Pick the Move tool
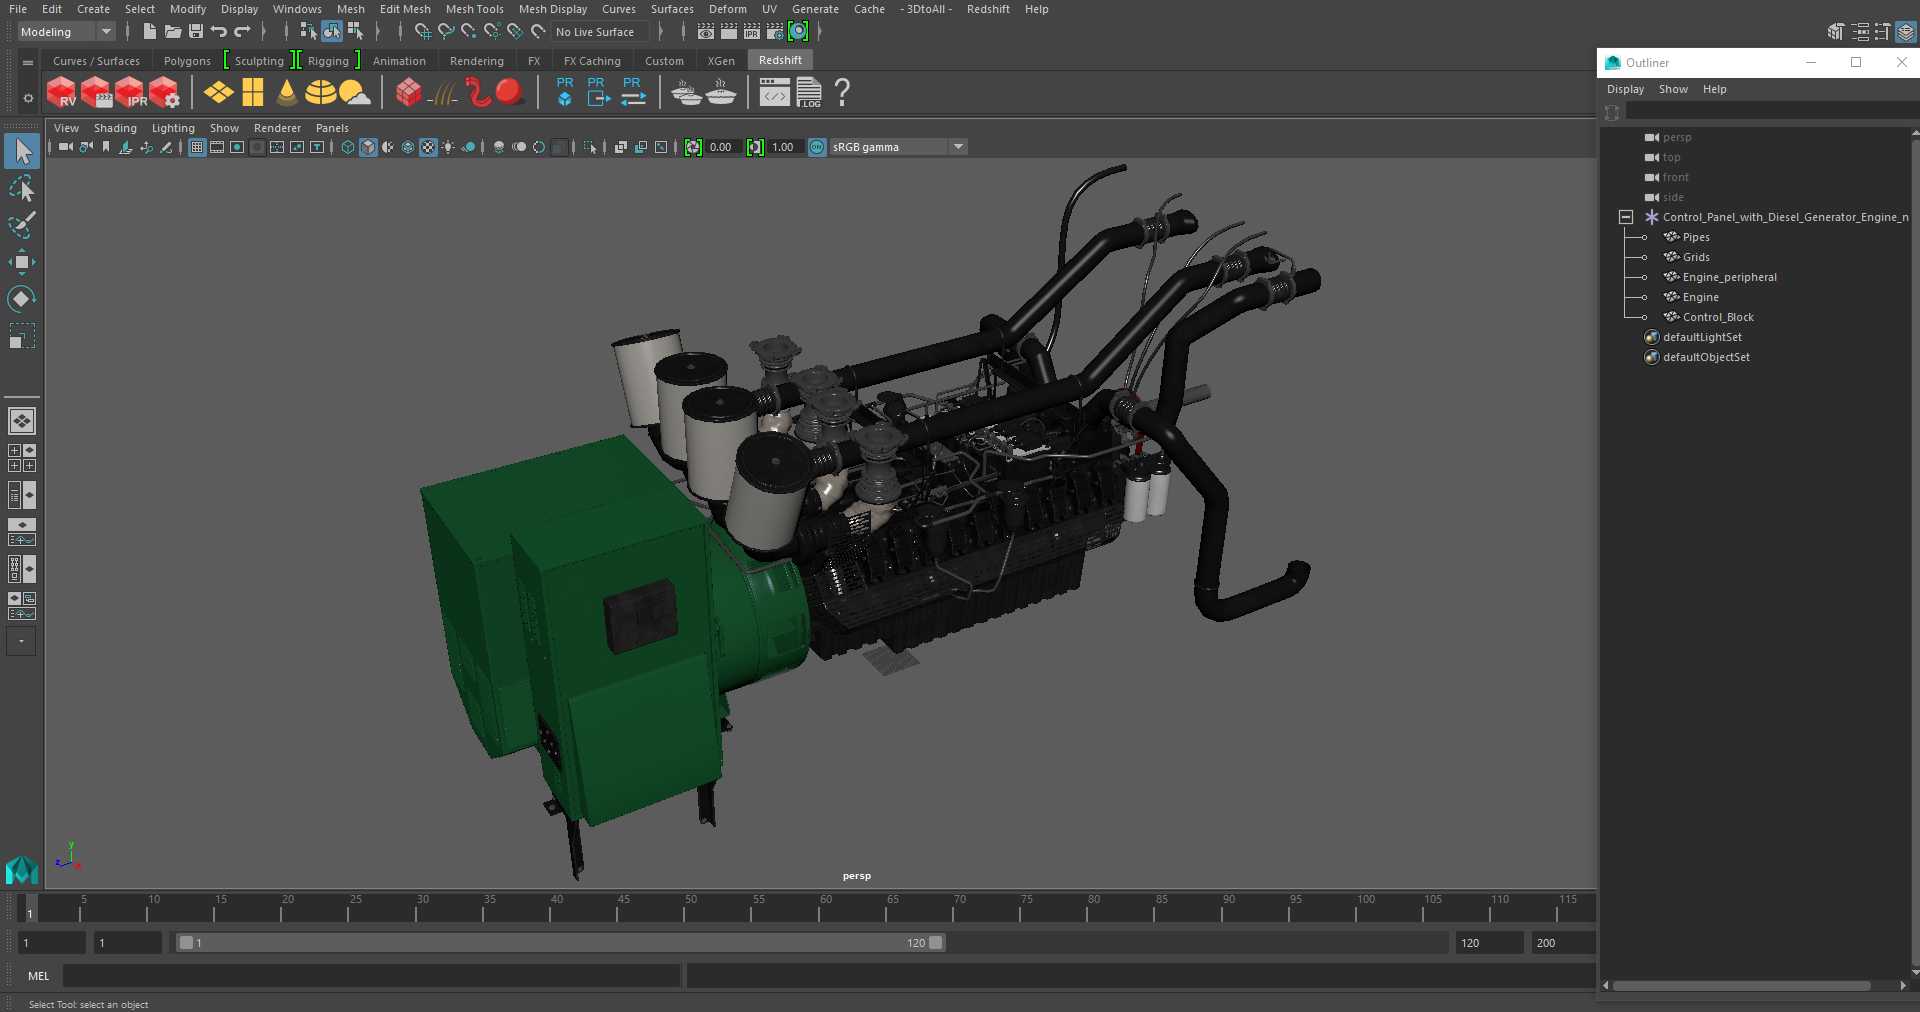This screenshot has width=1920, height=1012. [22, 262]
